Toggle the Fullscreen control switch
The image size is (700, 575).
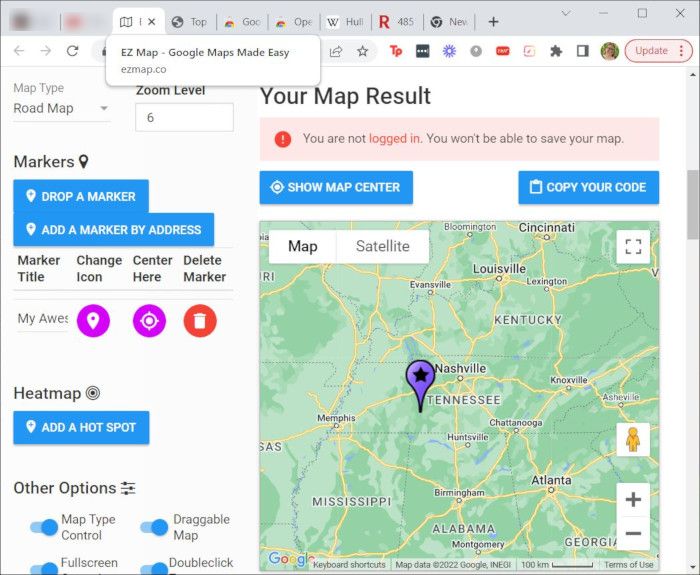pos(44,569)
